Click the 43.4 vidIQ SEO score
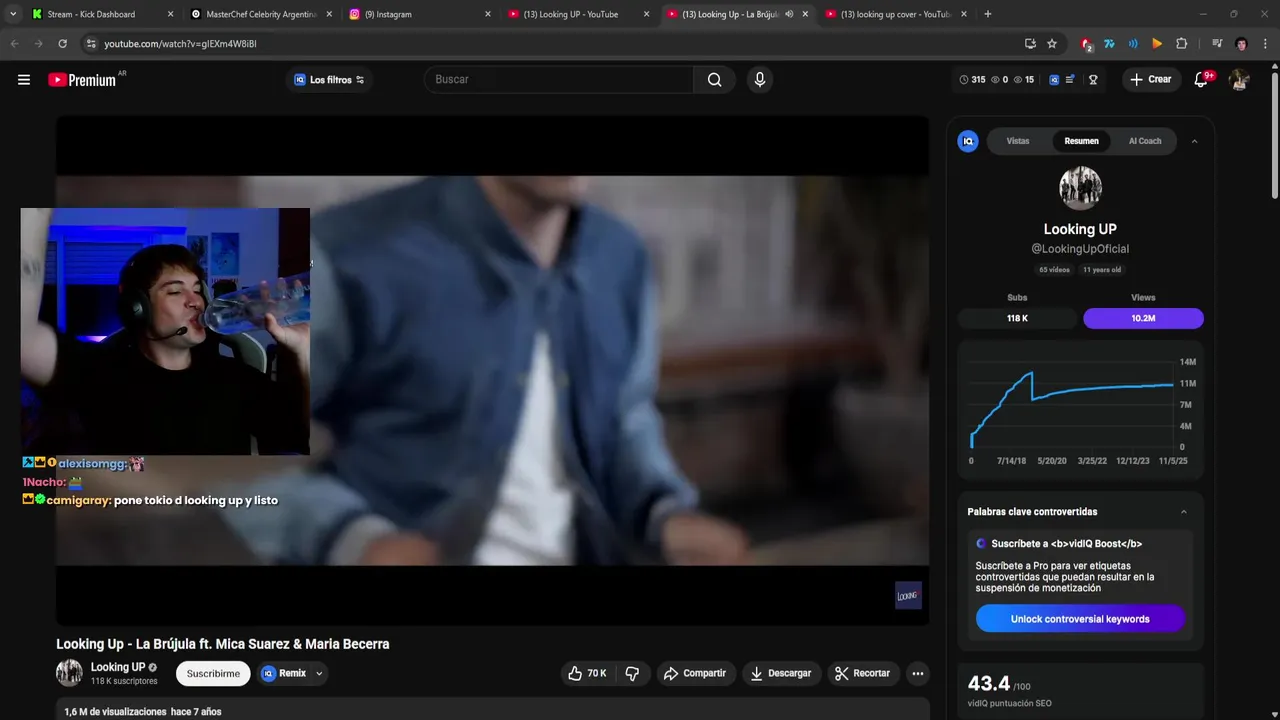 point(989,684)
